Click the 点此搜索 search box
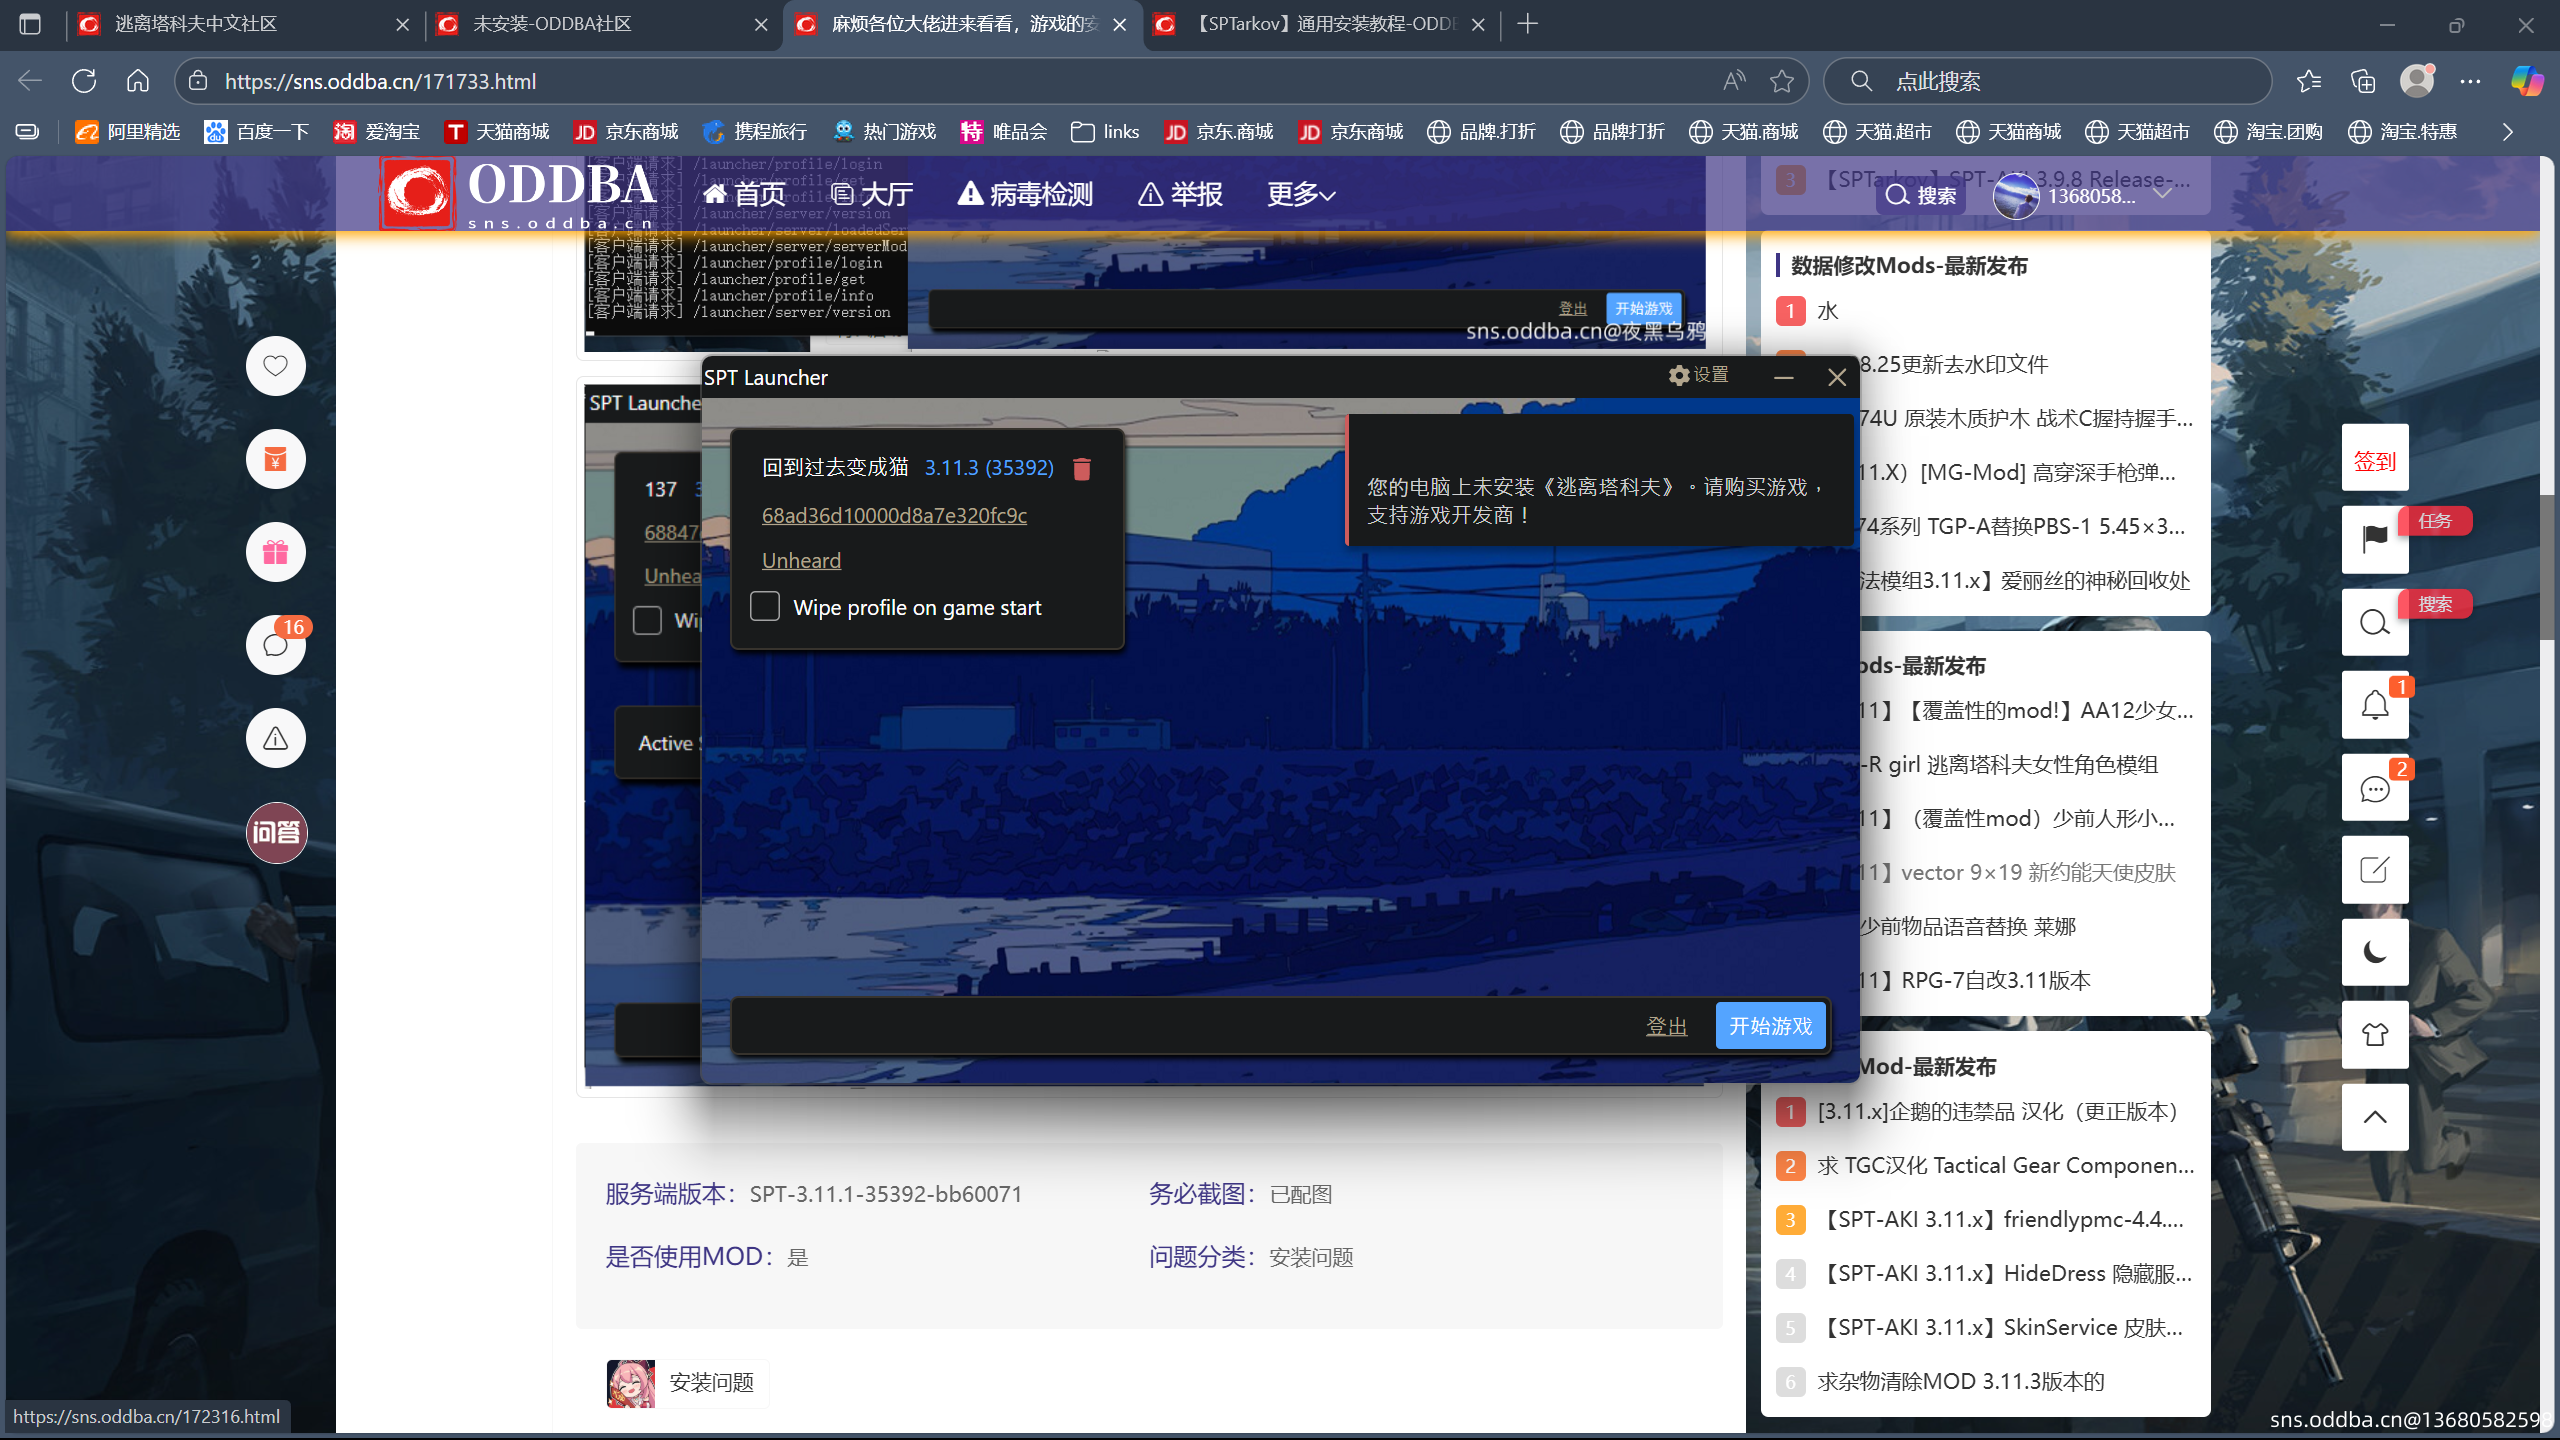The height and width of the screenshot is (1440, 2560). tap(2047, 81)
